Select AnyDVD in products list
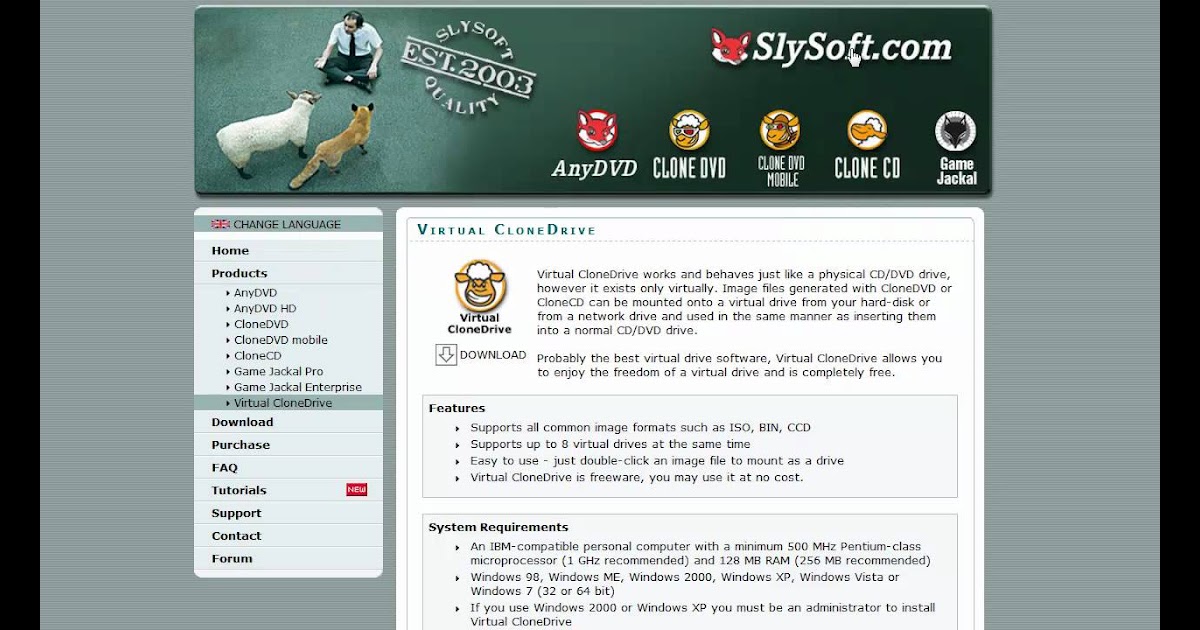The image size is (1200, 630). 255,293
